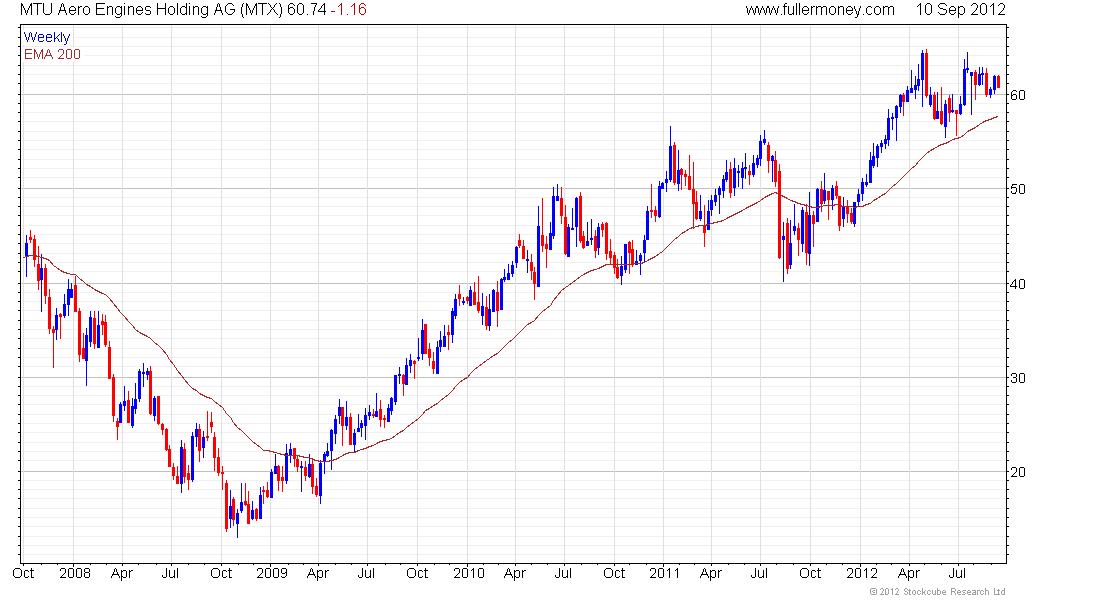The image size is (1100, 600).
Task: Click the first Oct label before 2008
Action: point(23,573)
